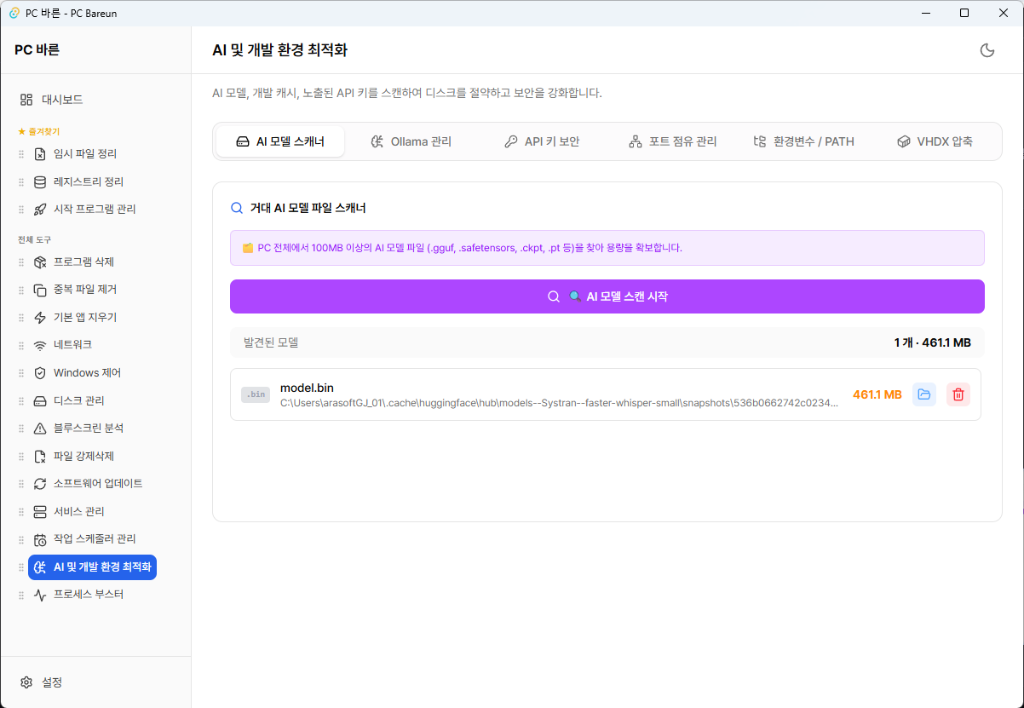The image size is (1024, 708).
Task: Switch to API 키 보안 tab
Action: tap(541, 142)
